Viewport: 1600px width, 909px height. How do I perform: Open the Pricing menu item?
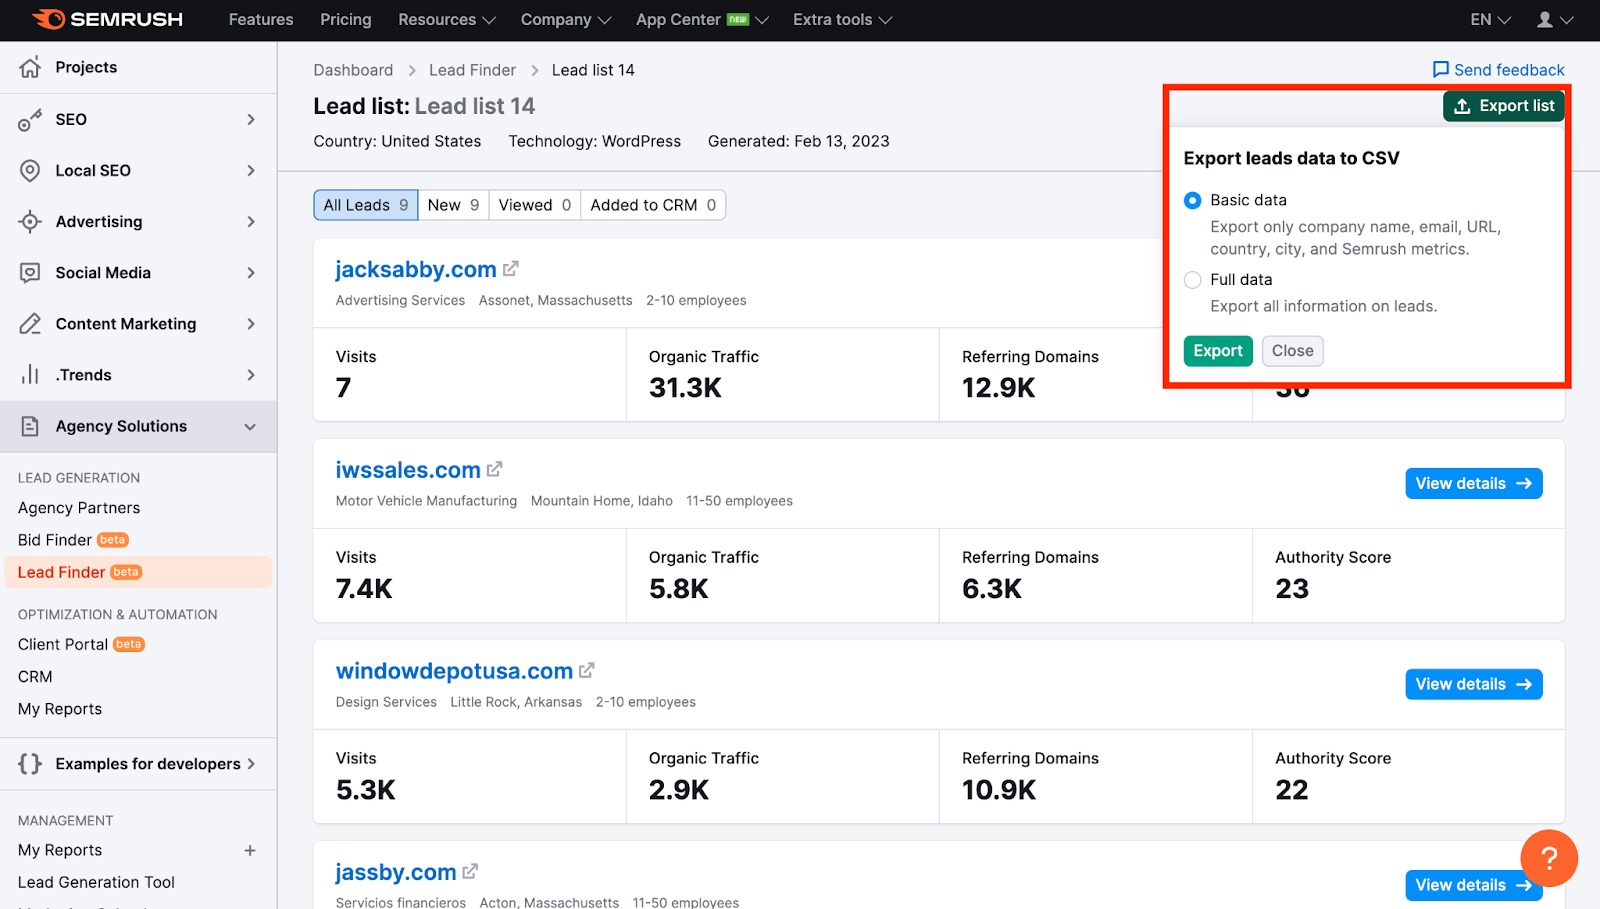coord(346,19)
